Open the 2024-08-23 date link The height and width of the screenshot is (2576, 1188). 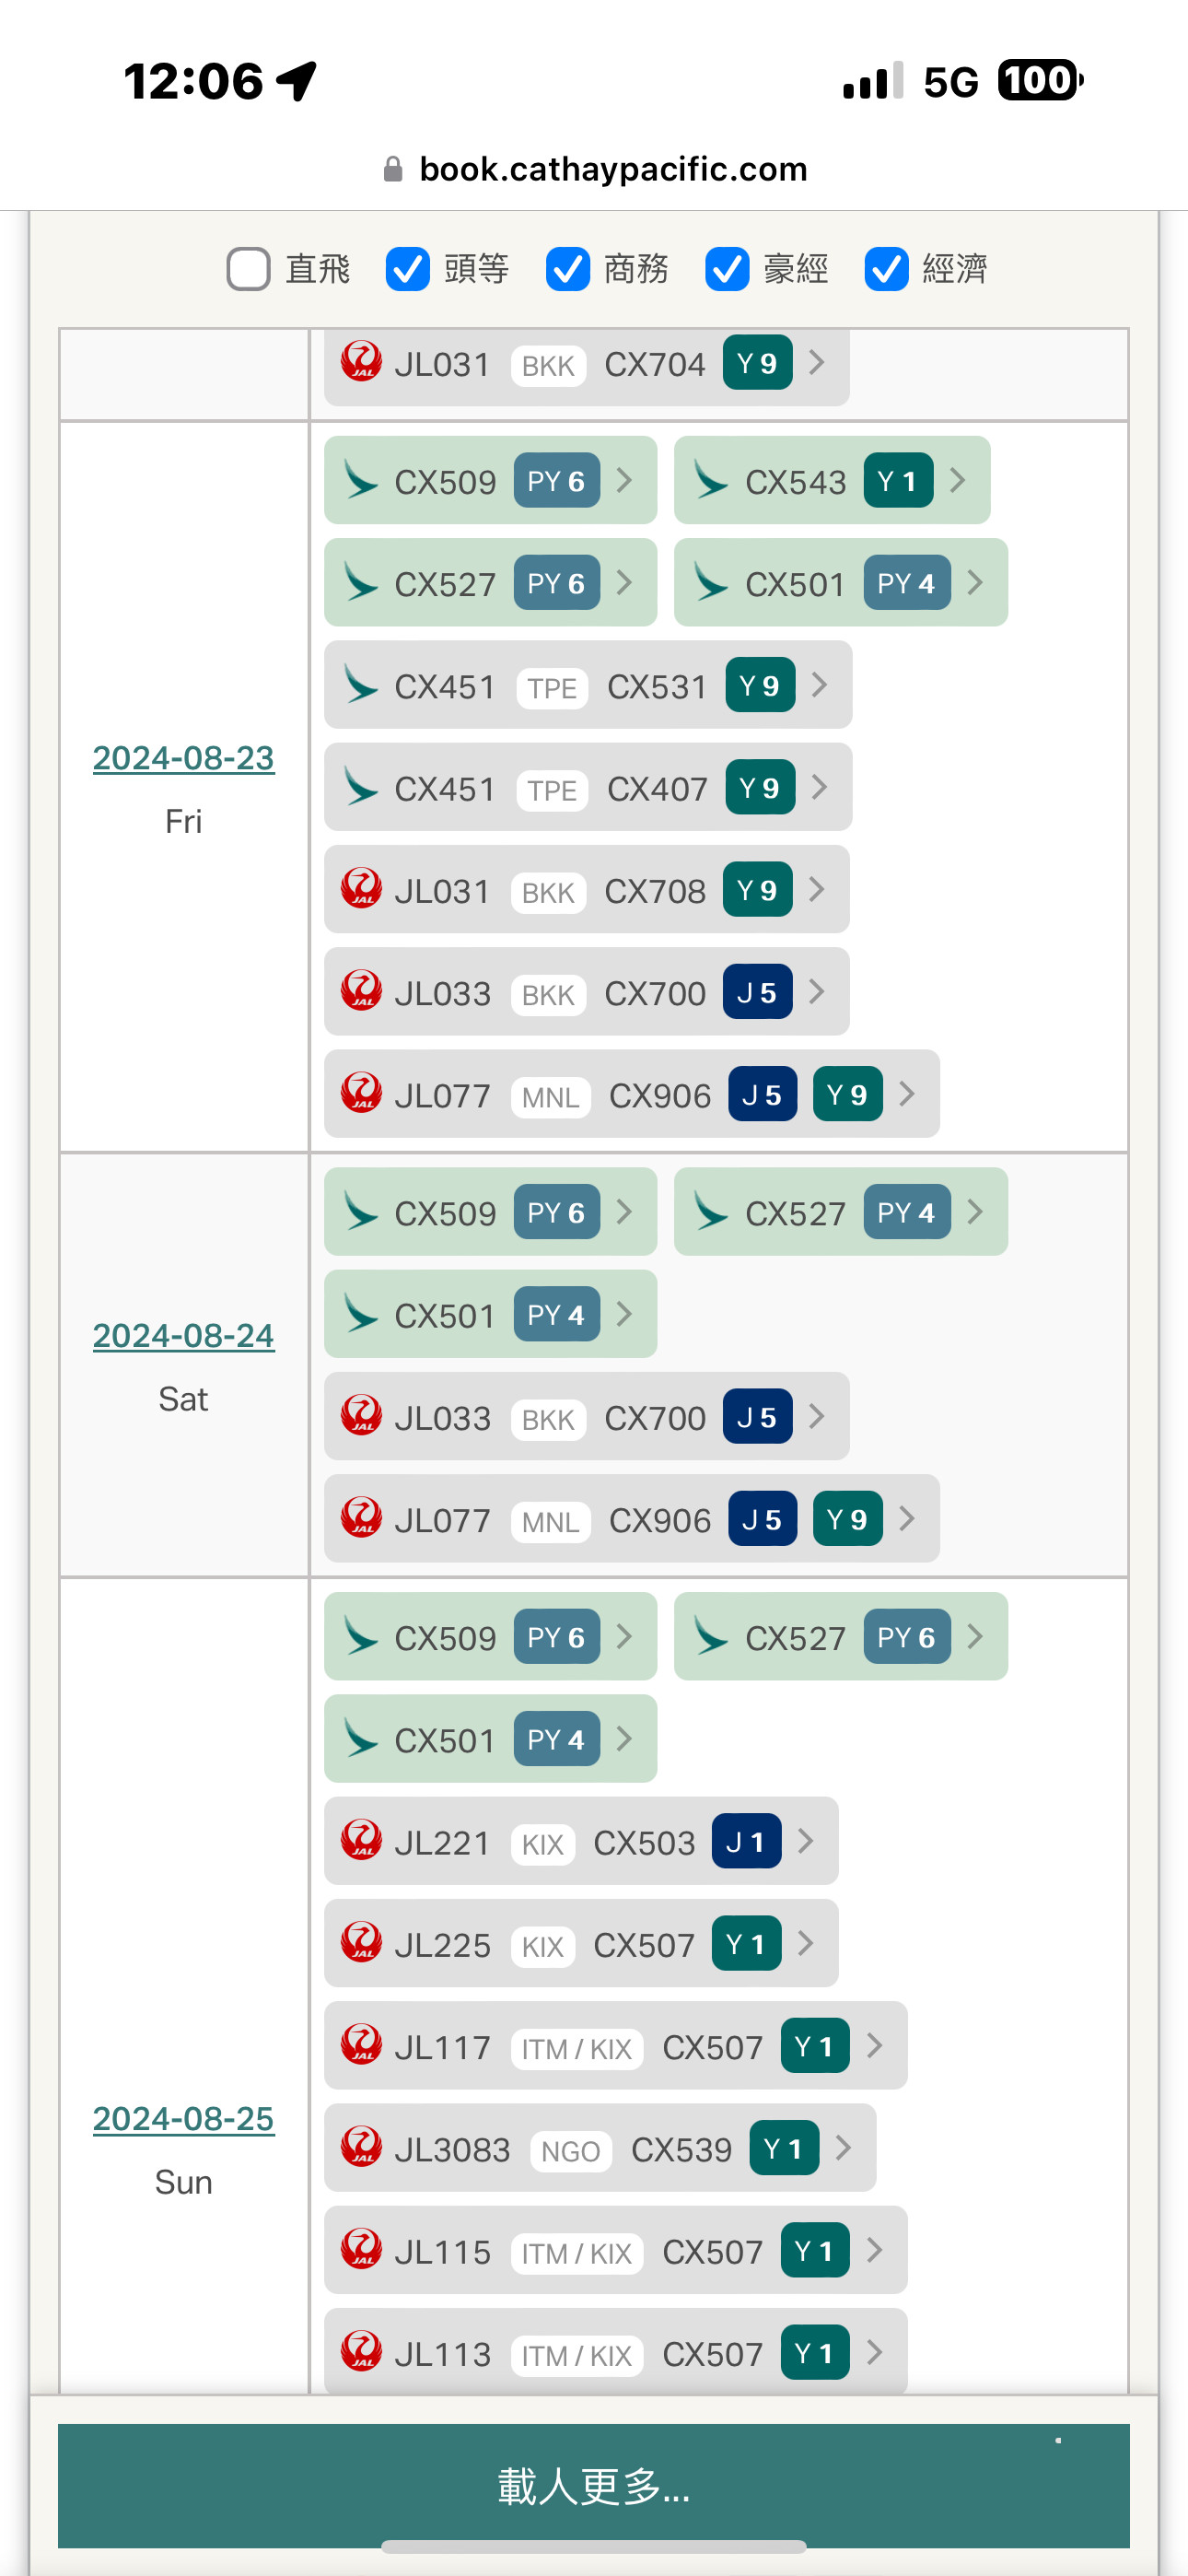(x=183, y=758)
